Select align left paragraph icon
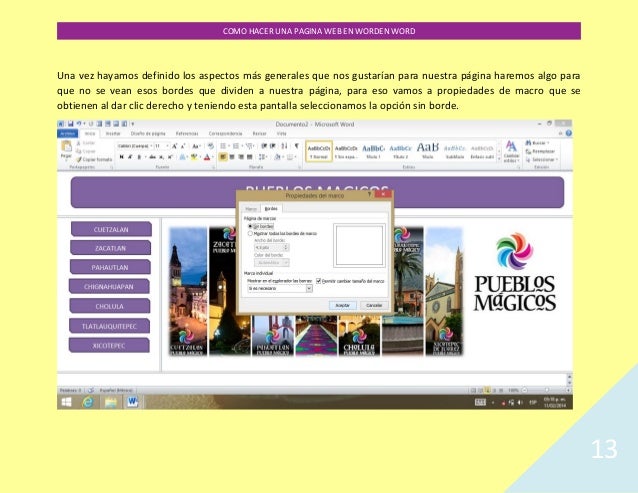Screen dimensions: 638x493 [223, 157]
